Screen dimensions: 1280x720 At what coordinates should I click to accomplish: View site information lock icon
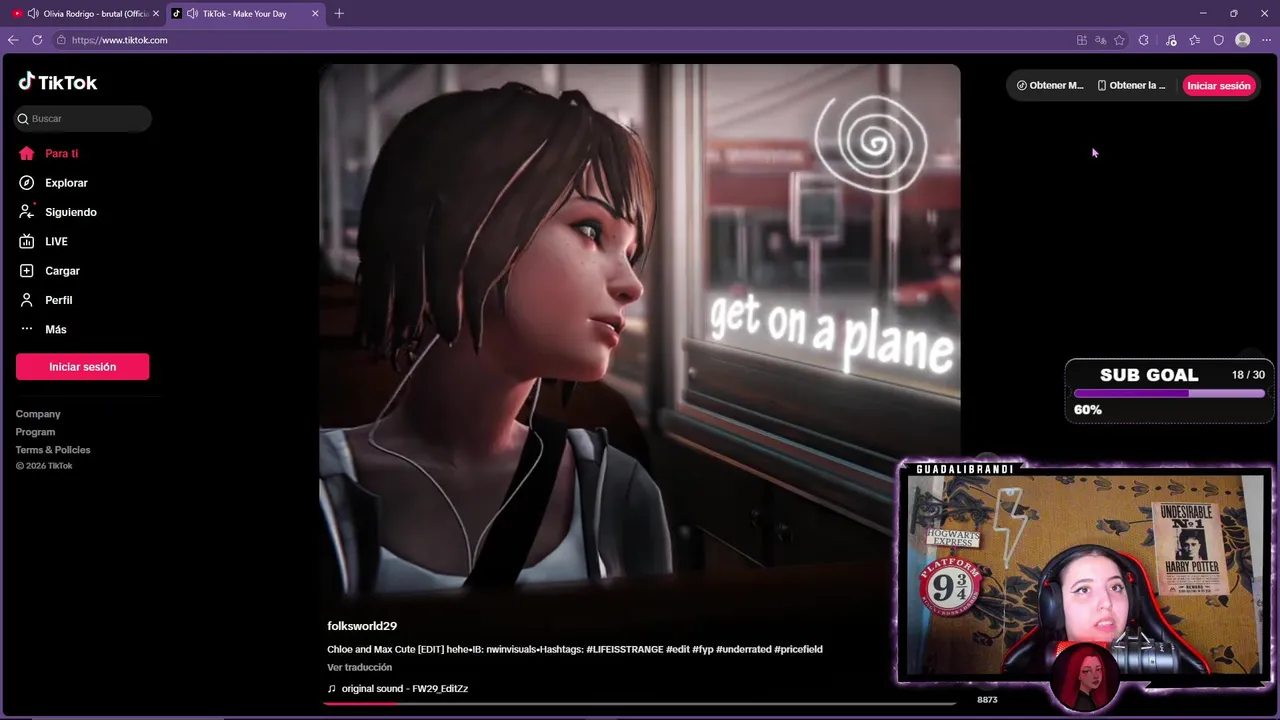point(61,40)
